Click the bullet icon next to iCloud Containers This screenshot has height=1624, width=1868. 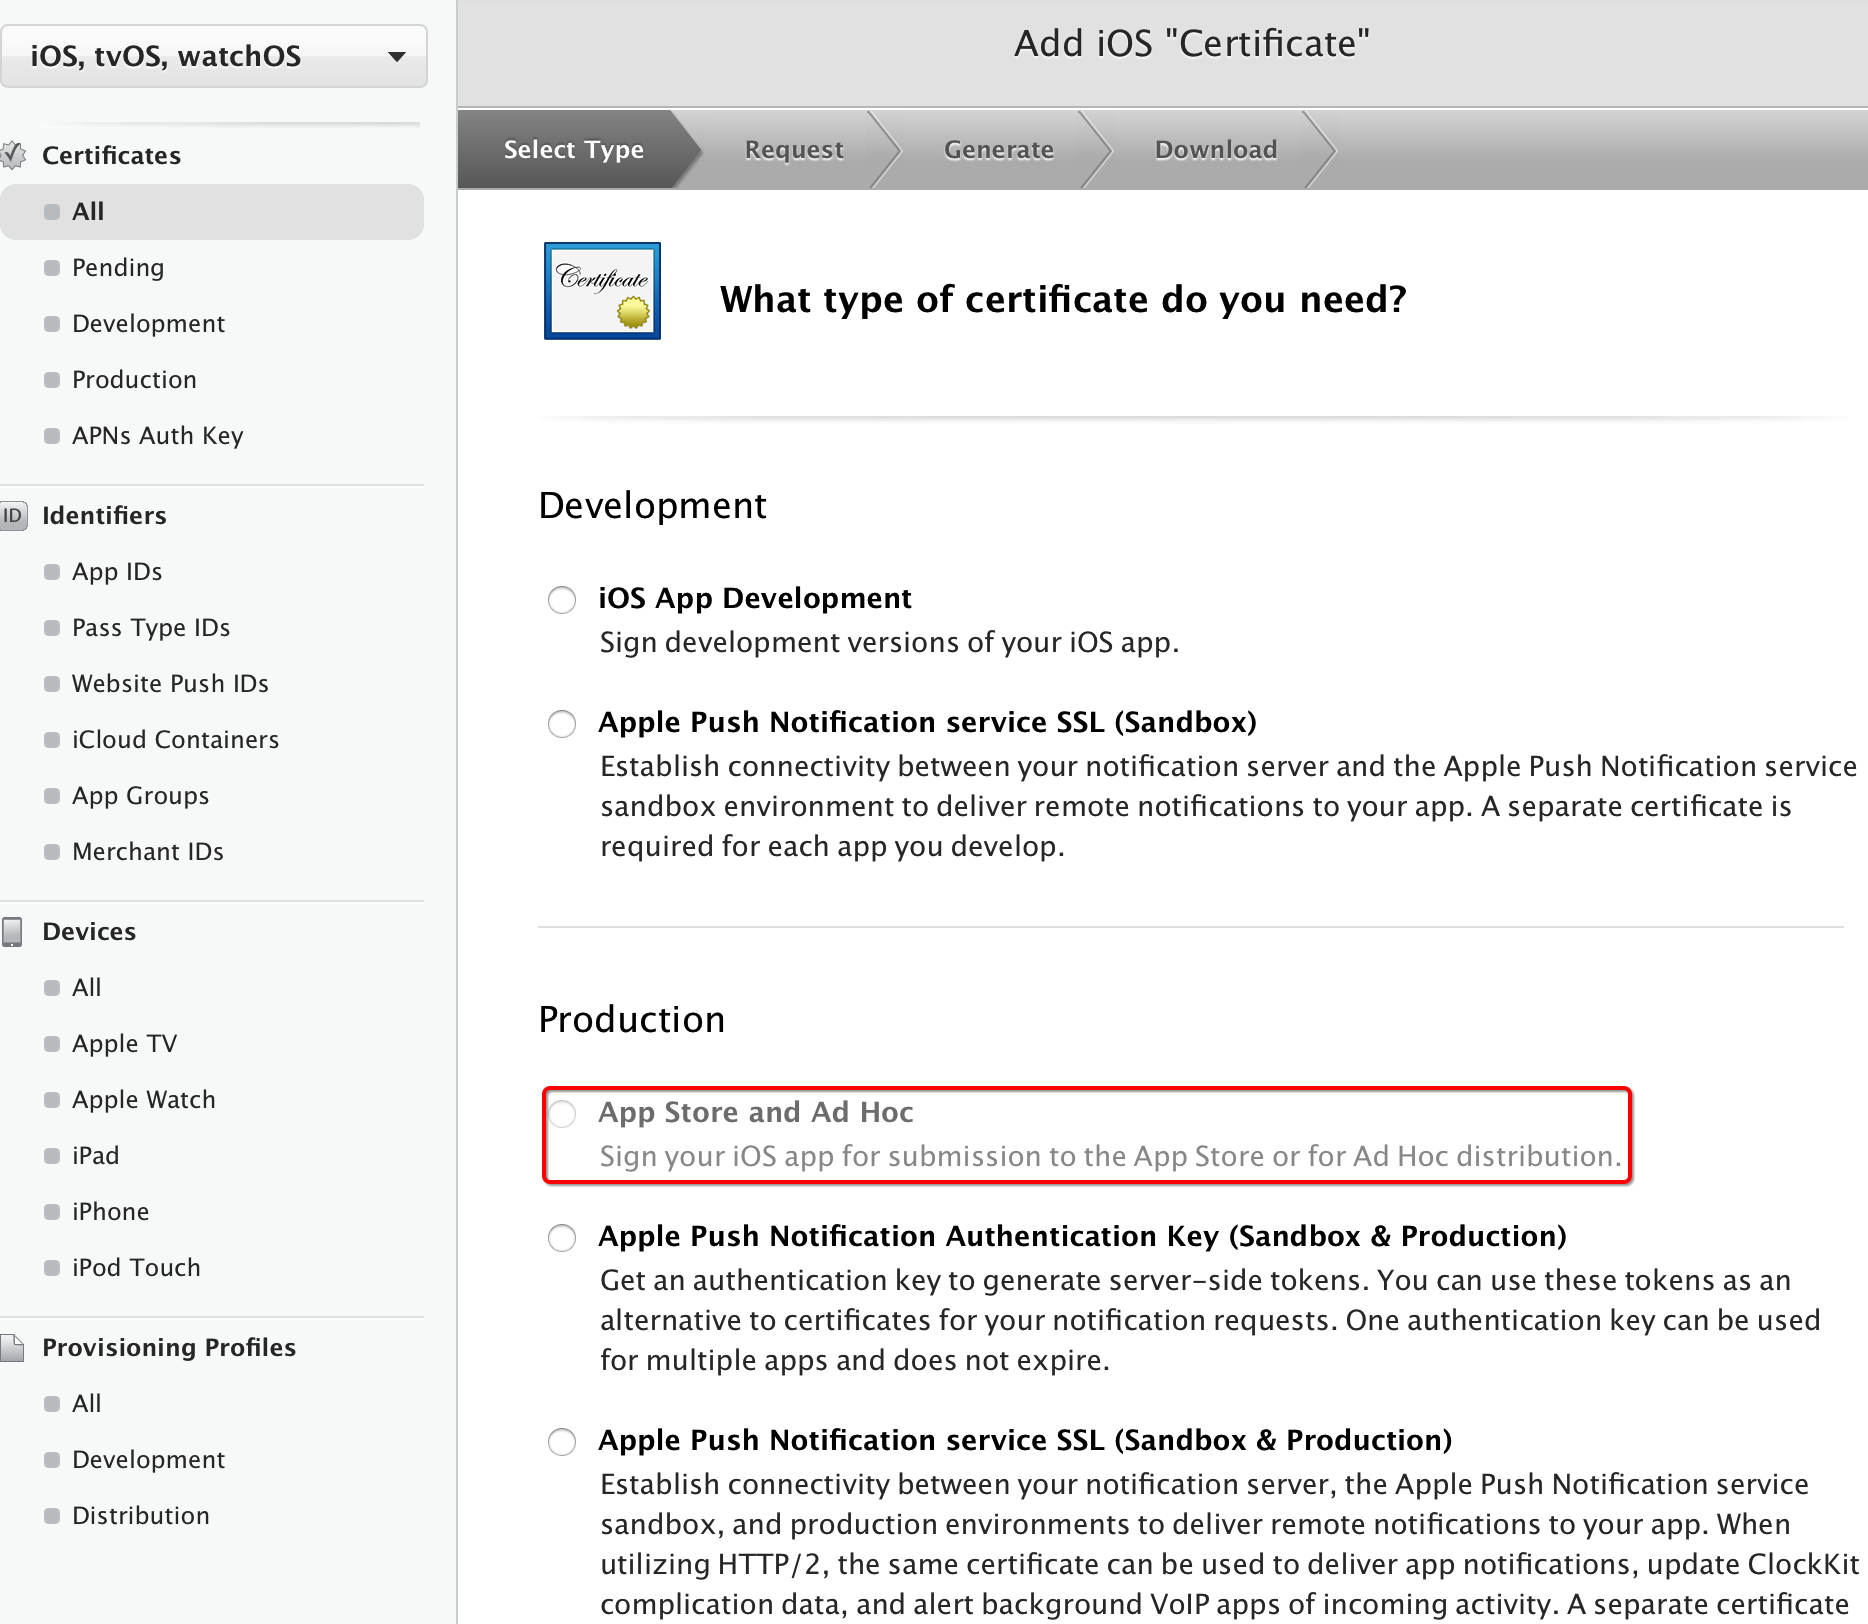(52, 739)
